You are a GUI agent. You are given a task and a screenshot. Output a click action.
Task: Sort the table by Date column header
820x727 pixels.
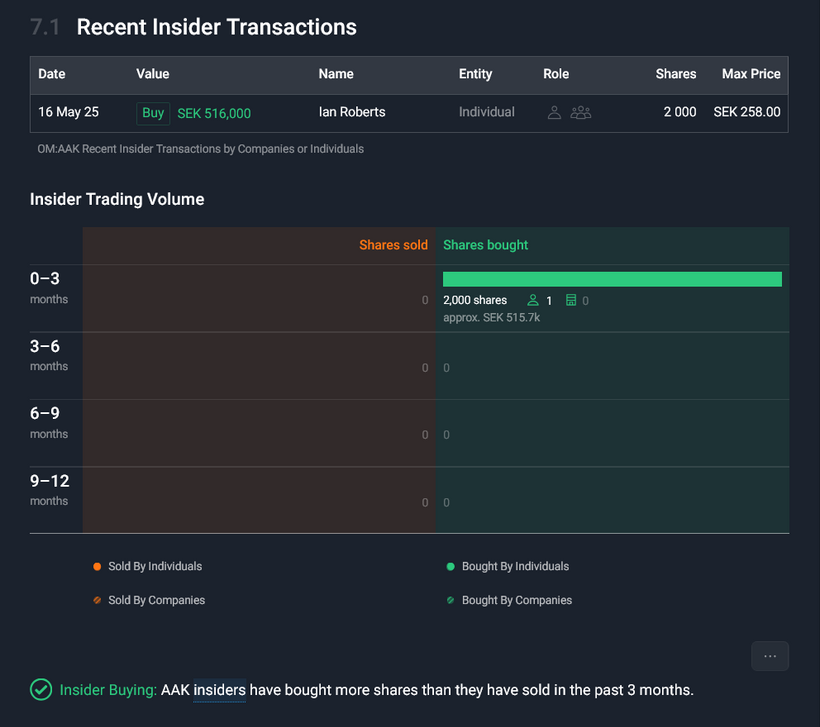[52, 74]
